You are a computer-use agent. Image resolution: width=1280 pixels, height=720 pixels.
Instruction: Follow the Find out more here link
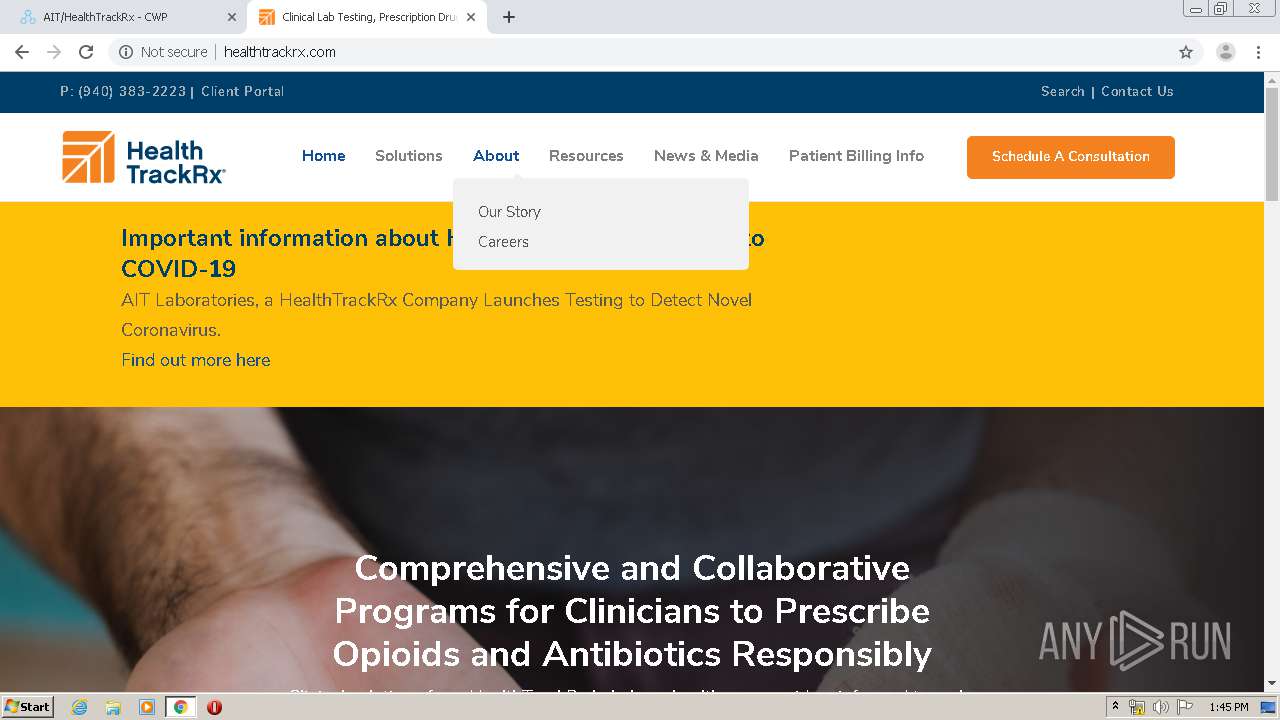tap(196, 360)
